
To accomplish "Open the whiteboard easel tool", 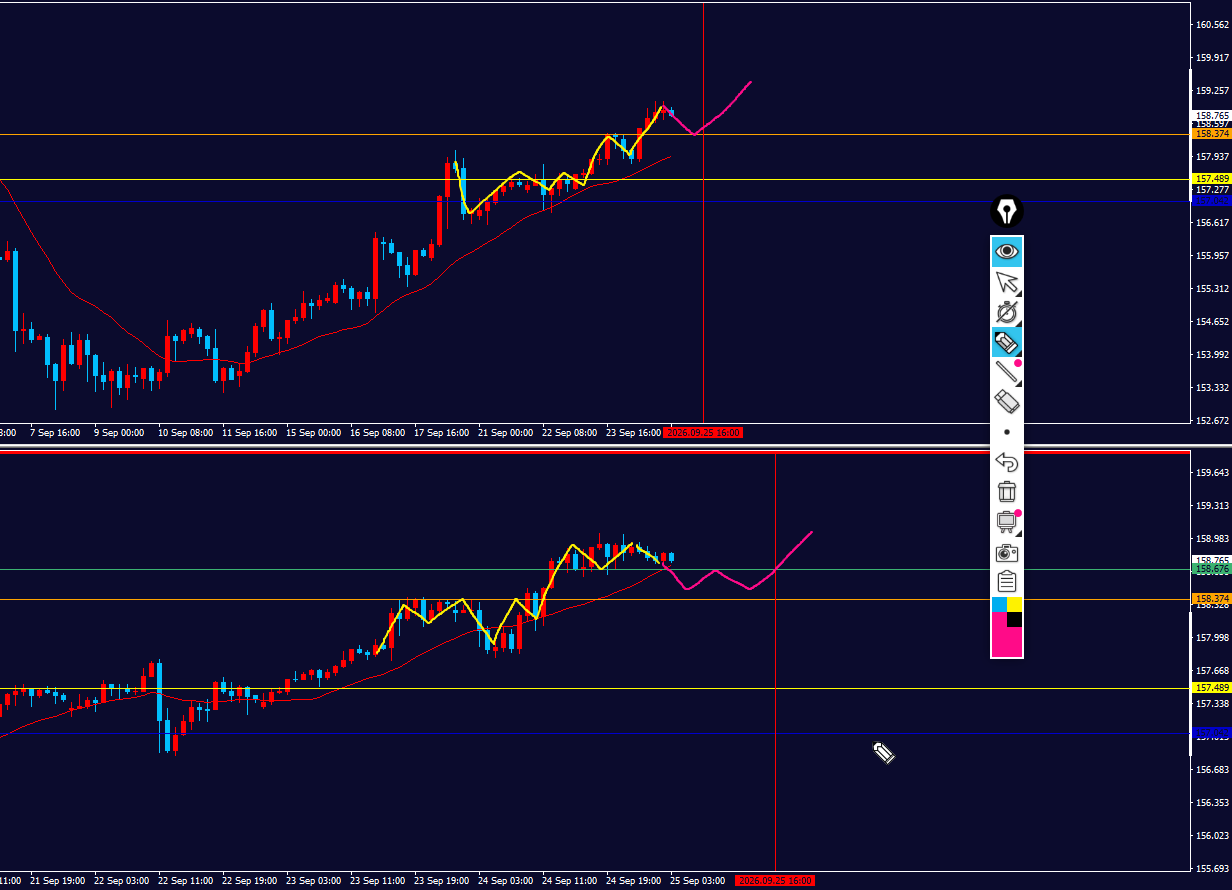I will pyautogui.click(x=1007, y=522).
